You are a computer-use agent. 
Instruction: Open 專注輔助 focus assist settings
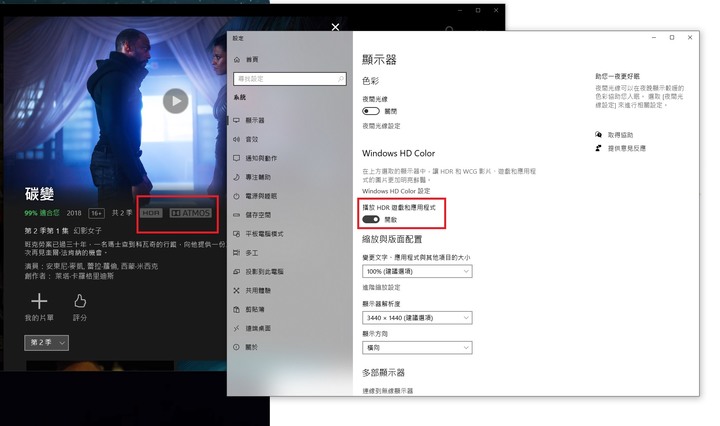coord(258,177)
